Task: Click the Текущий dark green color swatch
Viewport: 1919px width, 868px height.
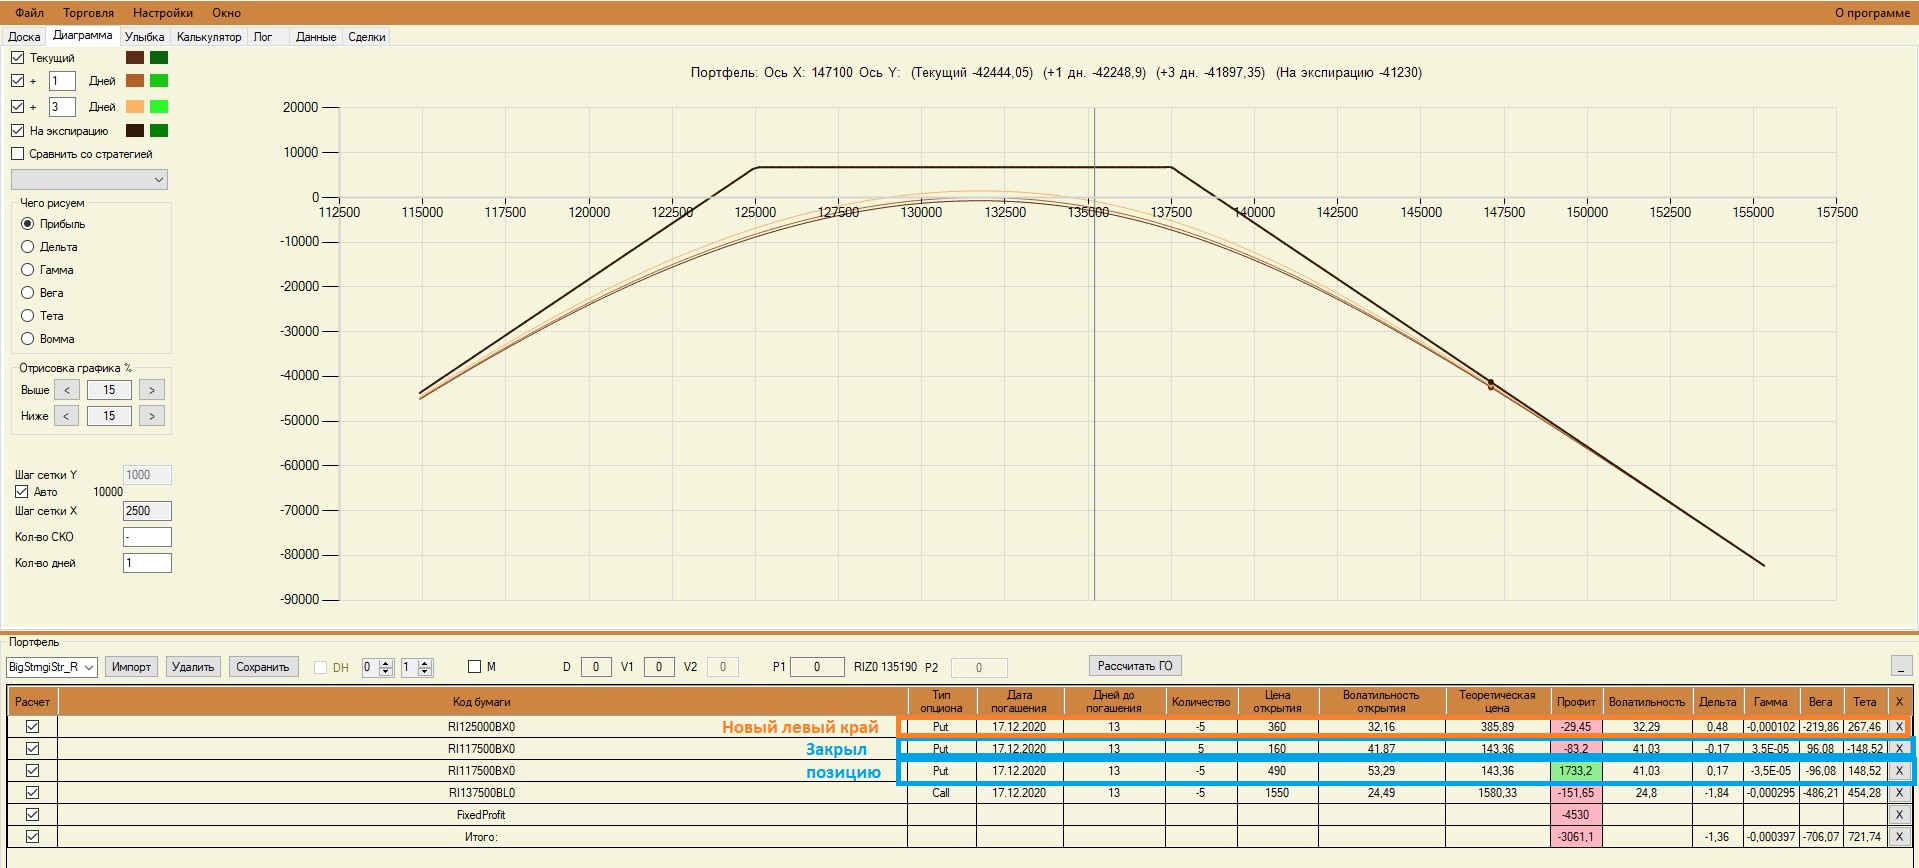Action: [159, 58]
